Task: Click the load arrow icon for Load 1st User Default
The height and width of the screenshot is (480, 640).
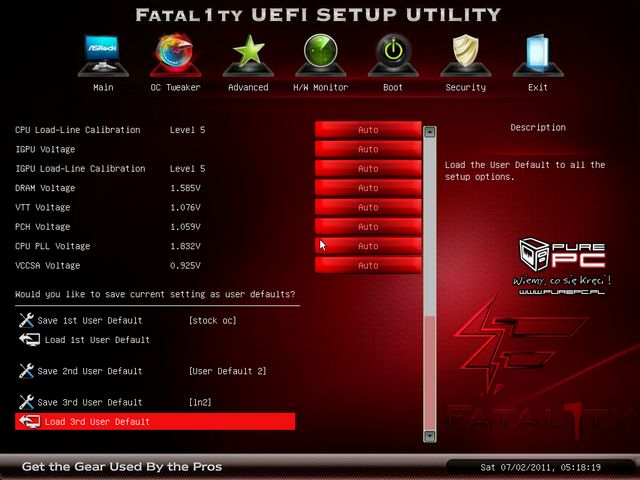Action: [29, 339]
